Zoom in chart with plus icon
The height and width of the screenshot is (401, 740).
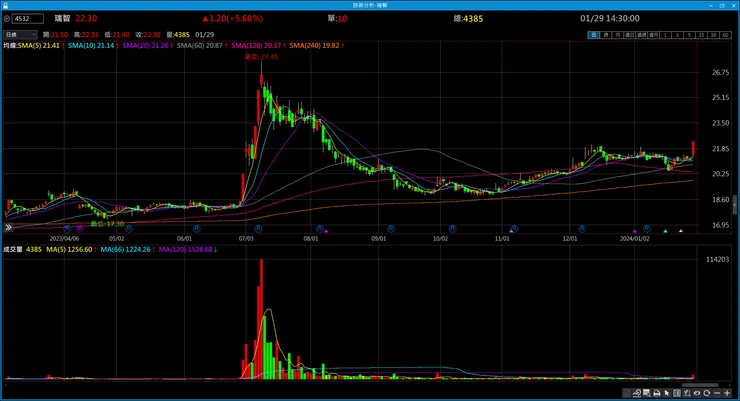coord(727,393)
